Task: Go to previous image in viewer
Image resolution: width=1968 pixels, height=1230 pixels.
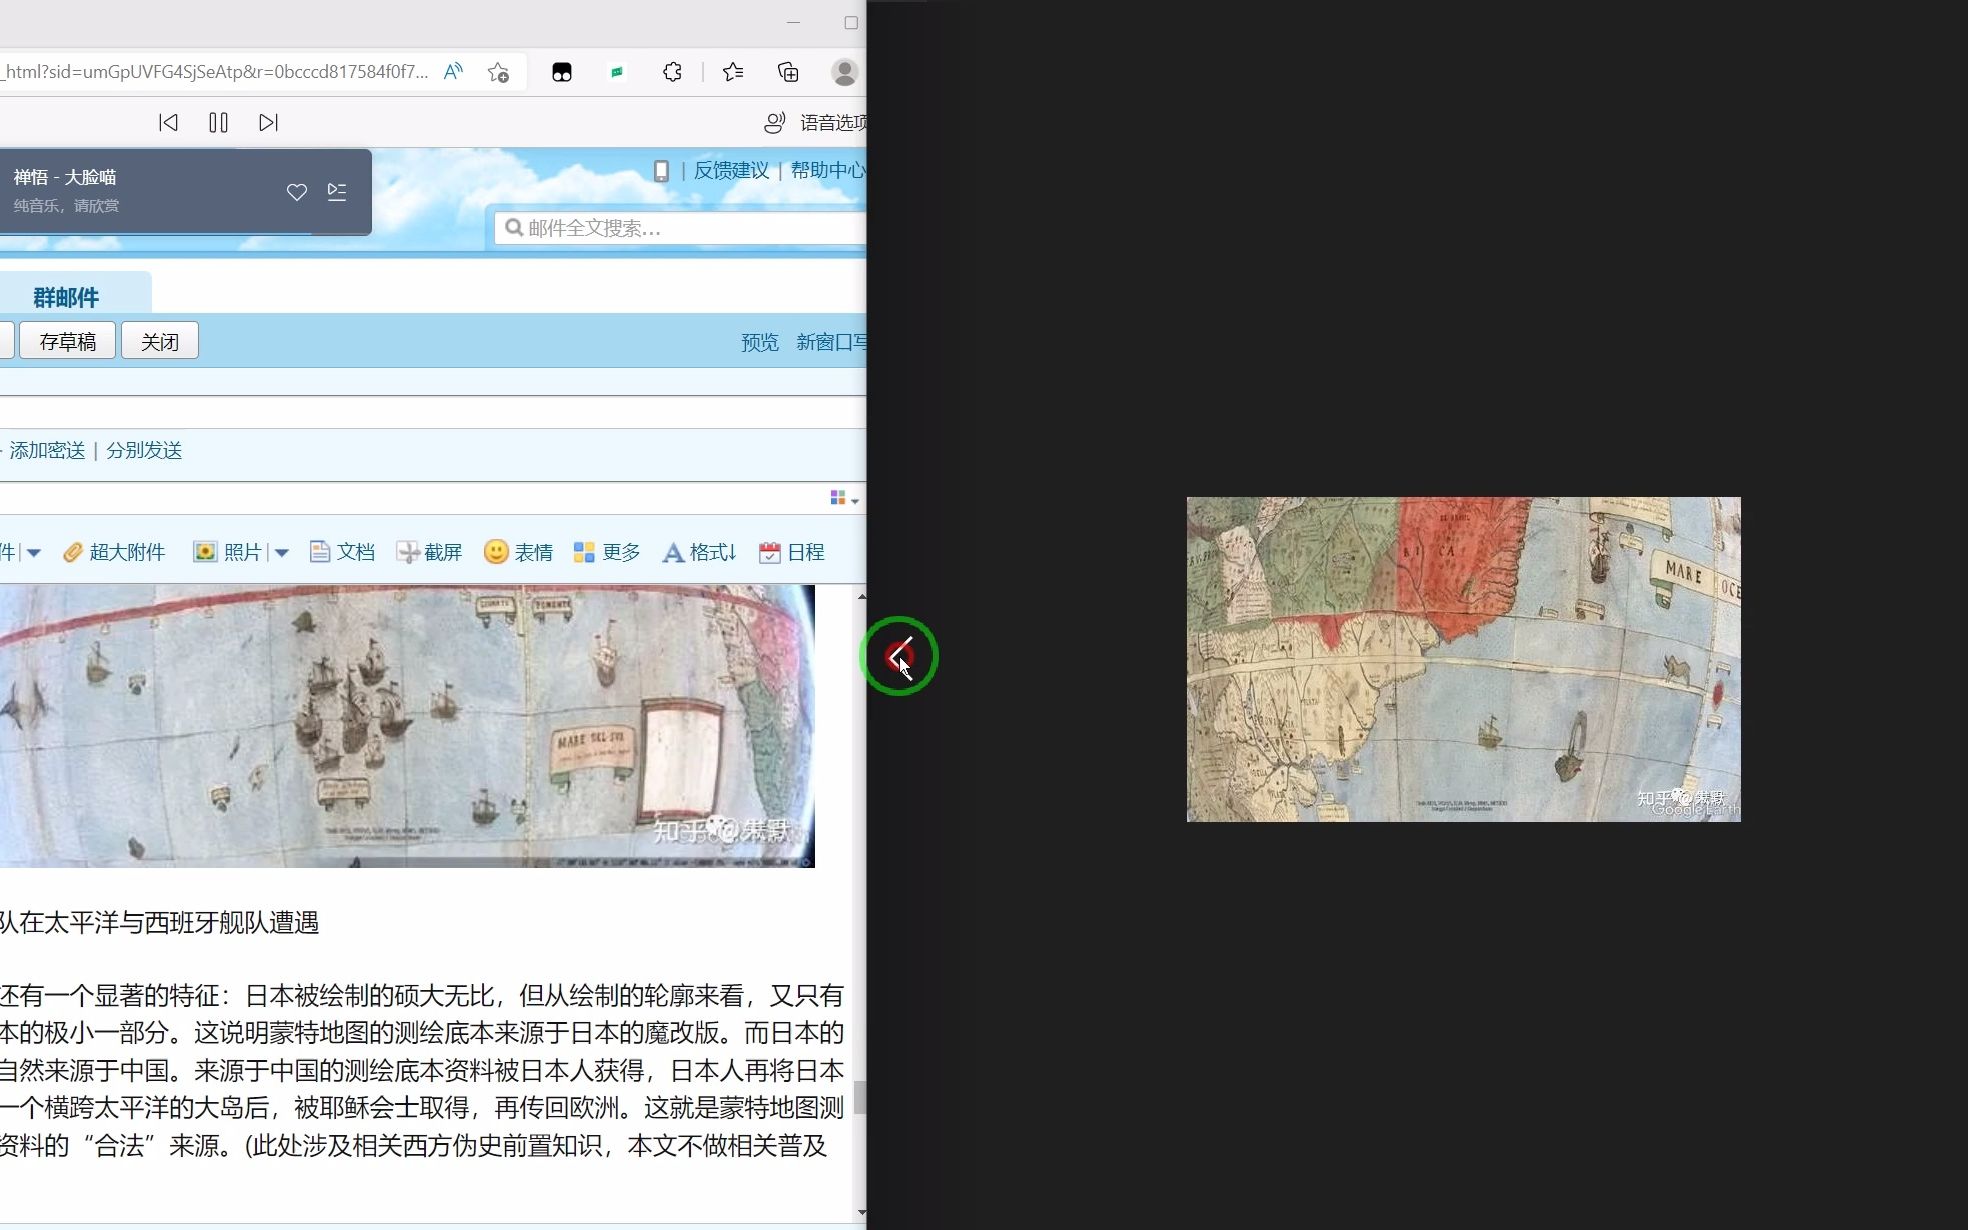Action: click(x=899, y=656)
